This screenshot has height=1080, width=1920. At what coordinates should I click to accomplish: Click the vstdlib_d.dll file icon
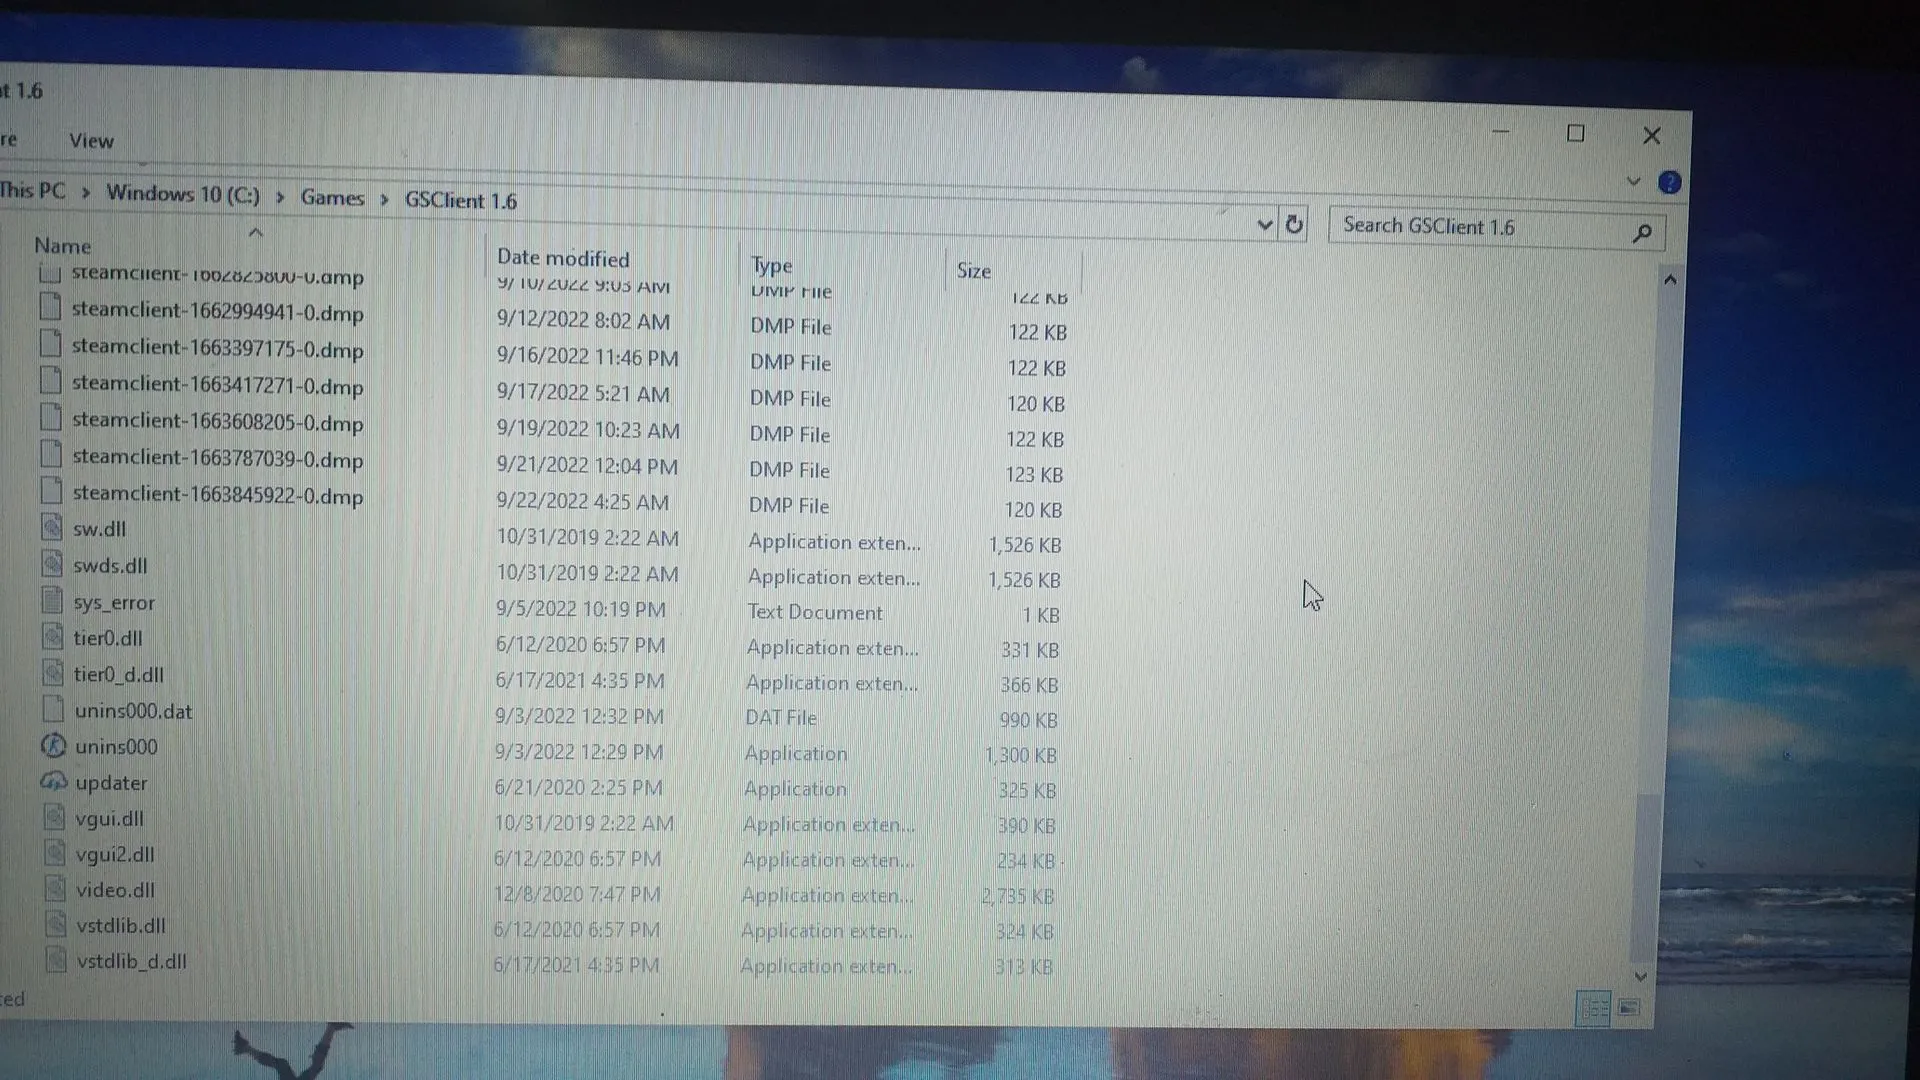(x=57, y=960)
